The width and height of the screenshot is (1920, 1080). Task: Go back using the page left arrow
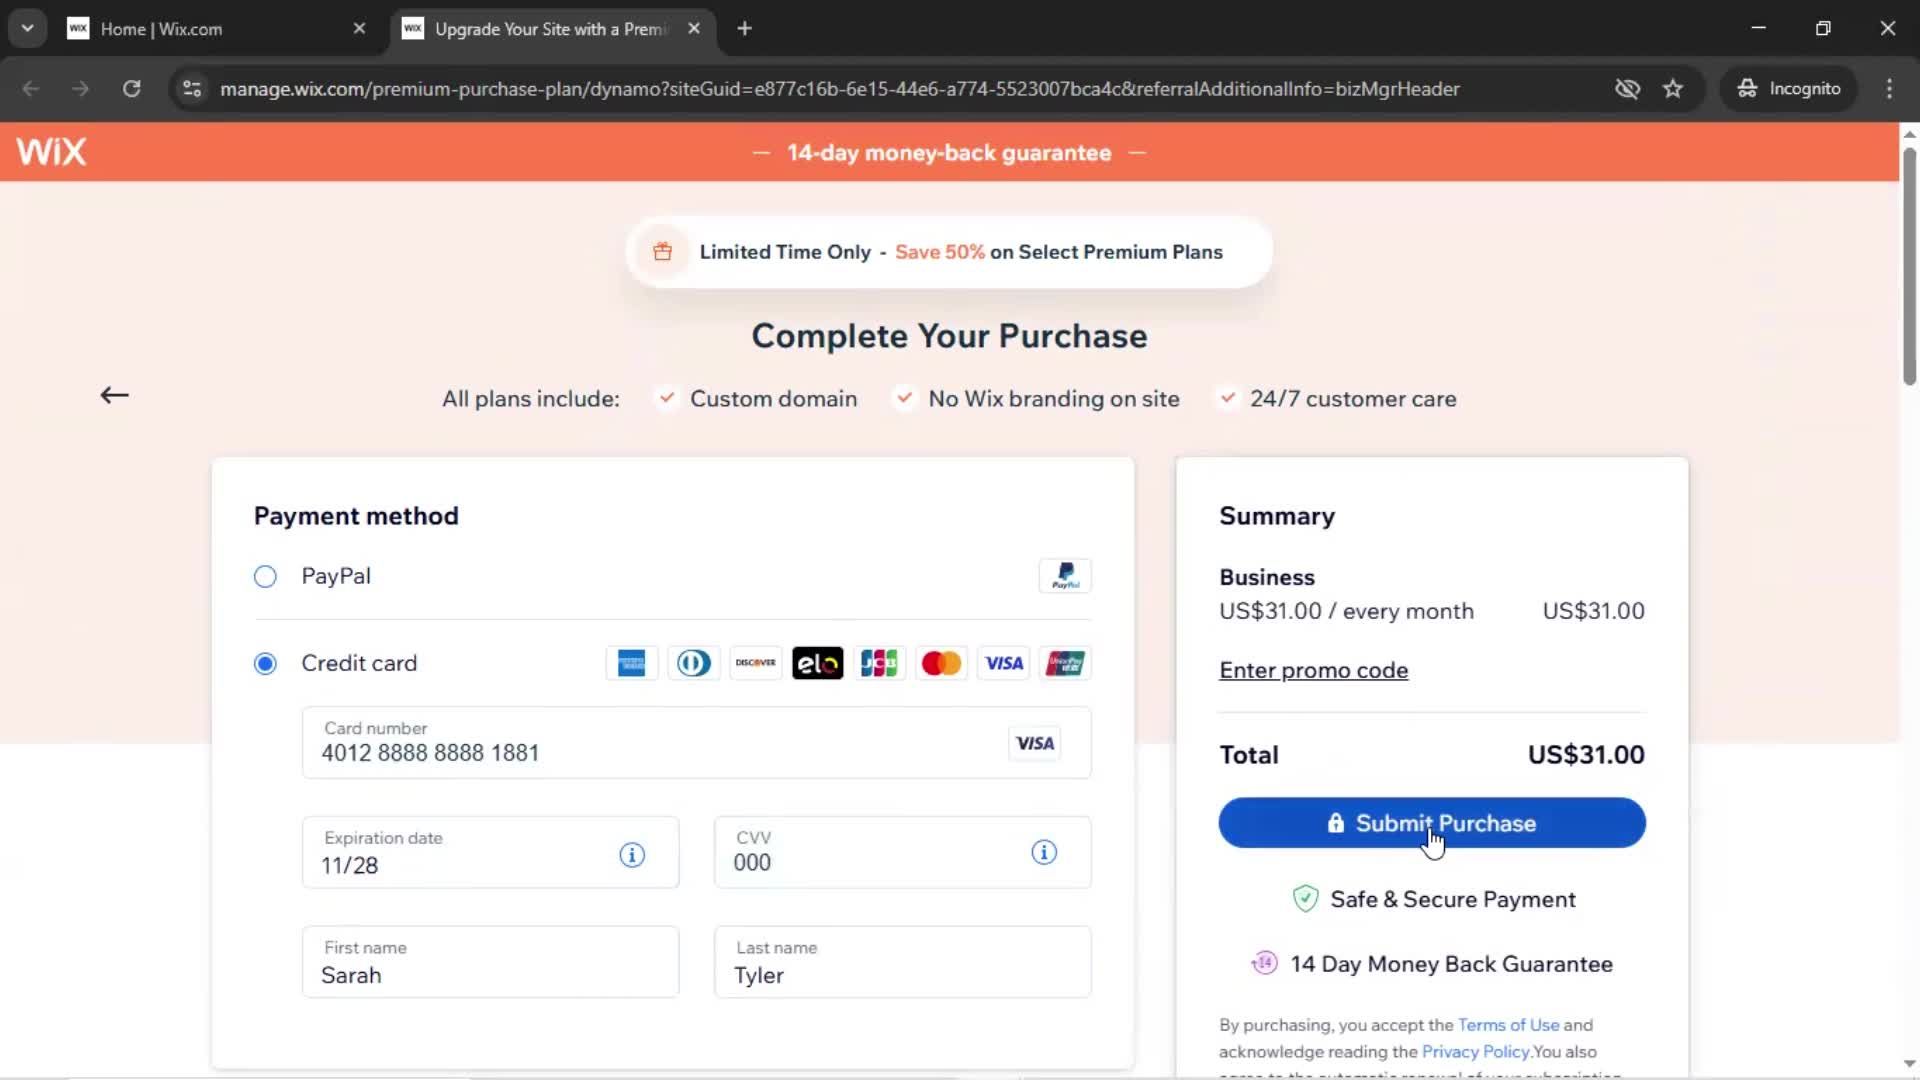click(x=114, y=395)
